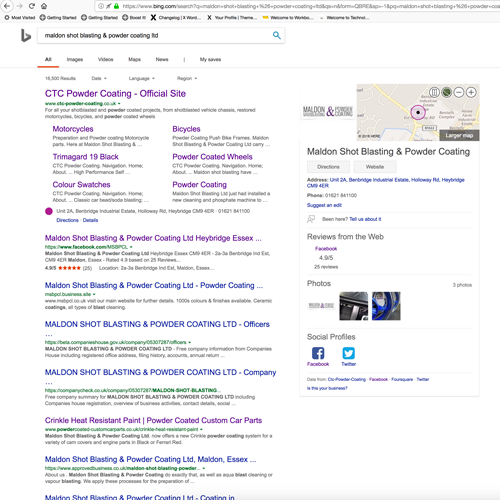Switch to the Images tab
This screenshot has height=500, width=500.
pos(75,59)
